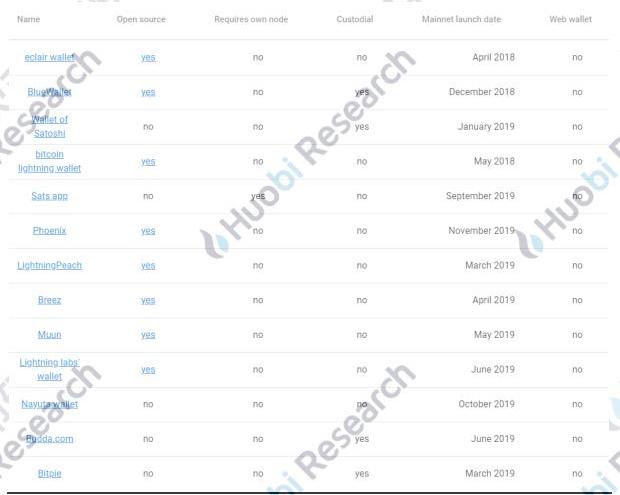Select the 'Mainnet launch date' column header
The height and width of the screenshot is (495, 620).
coord(461,19)
